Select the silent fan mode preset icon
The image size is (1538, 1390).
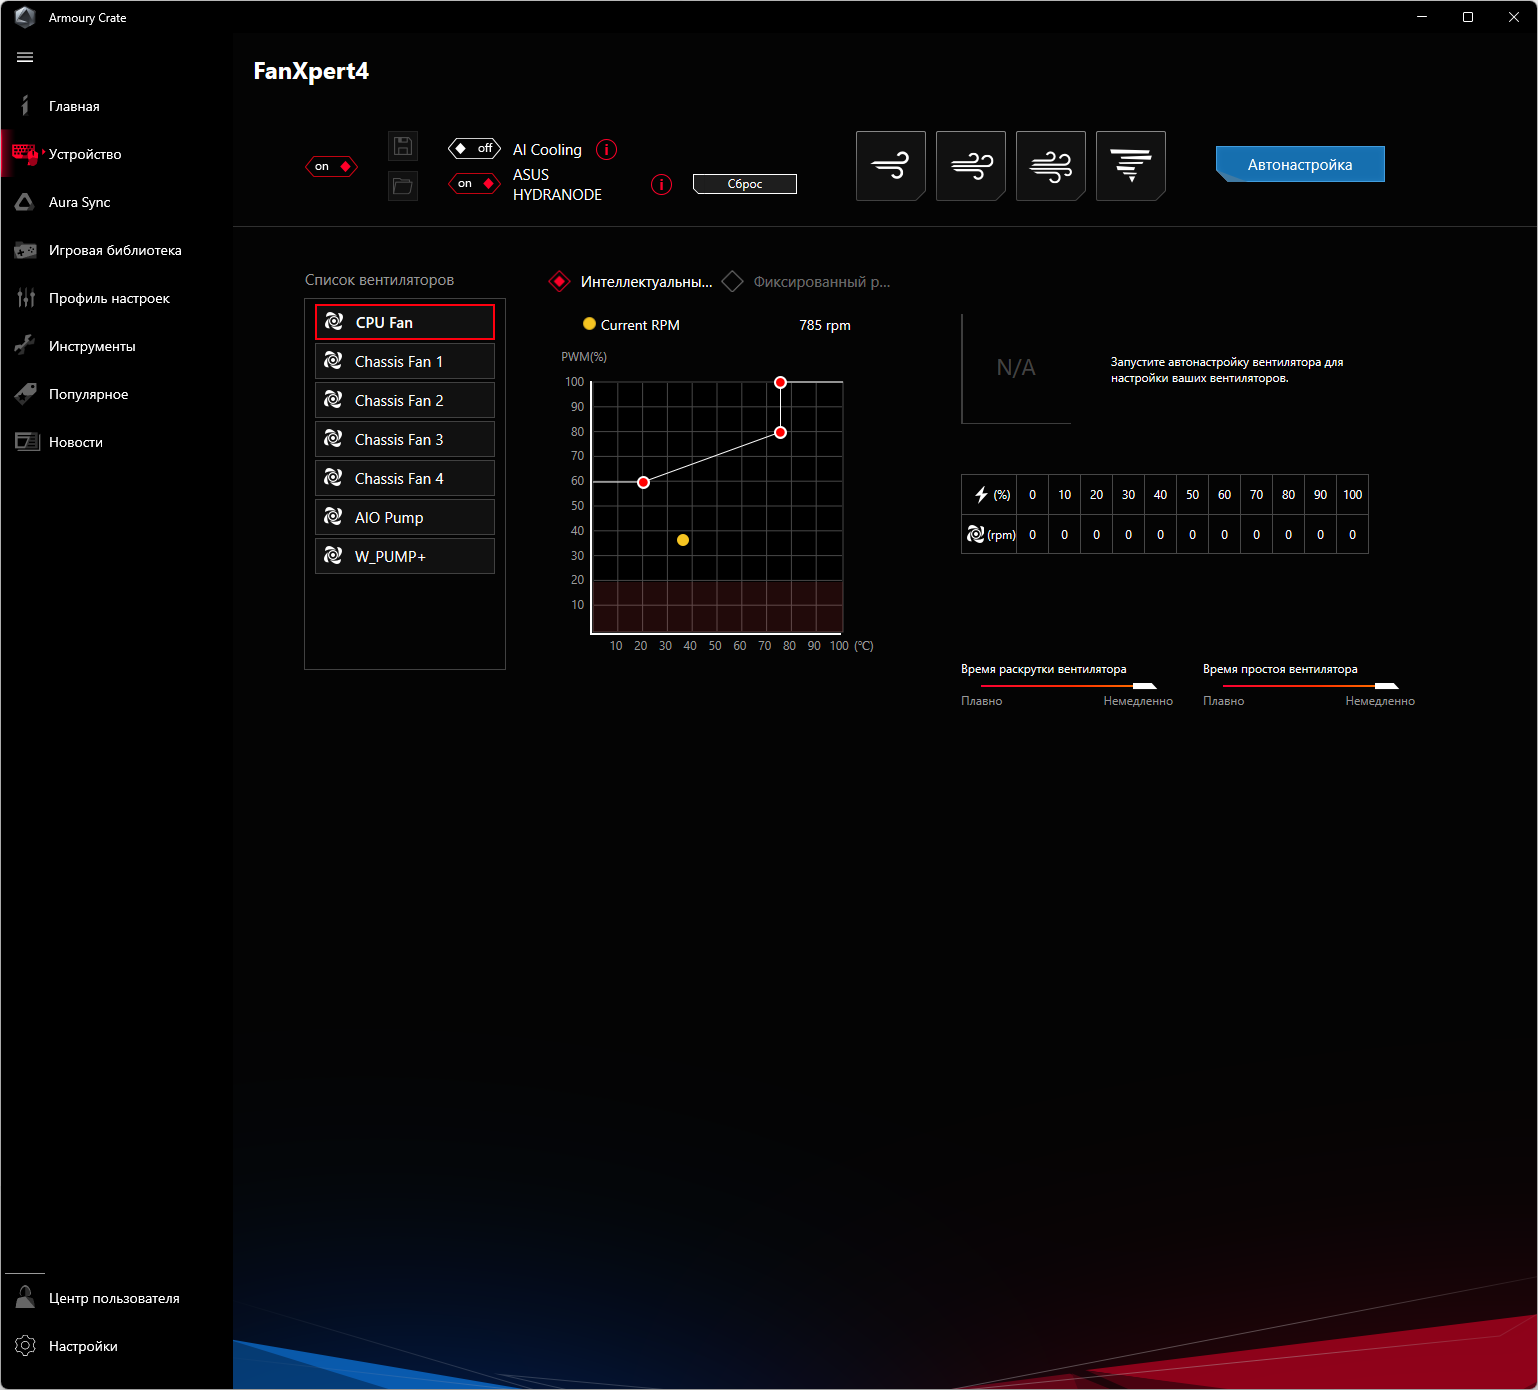click(891, 166)
